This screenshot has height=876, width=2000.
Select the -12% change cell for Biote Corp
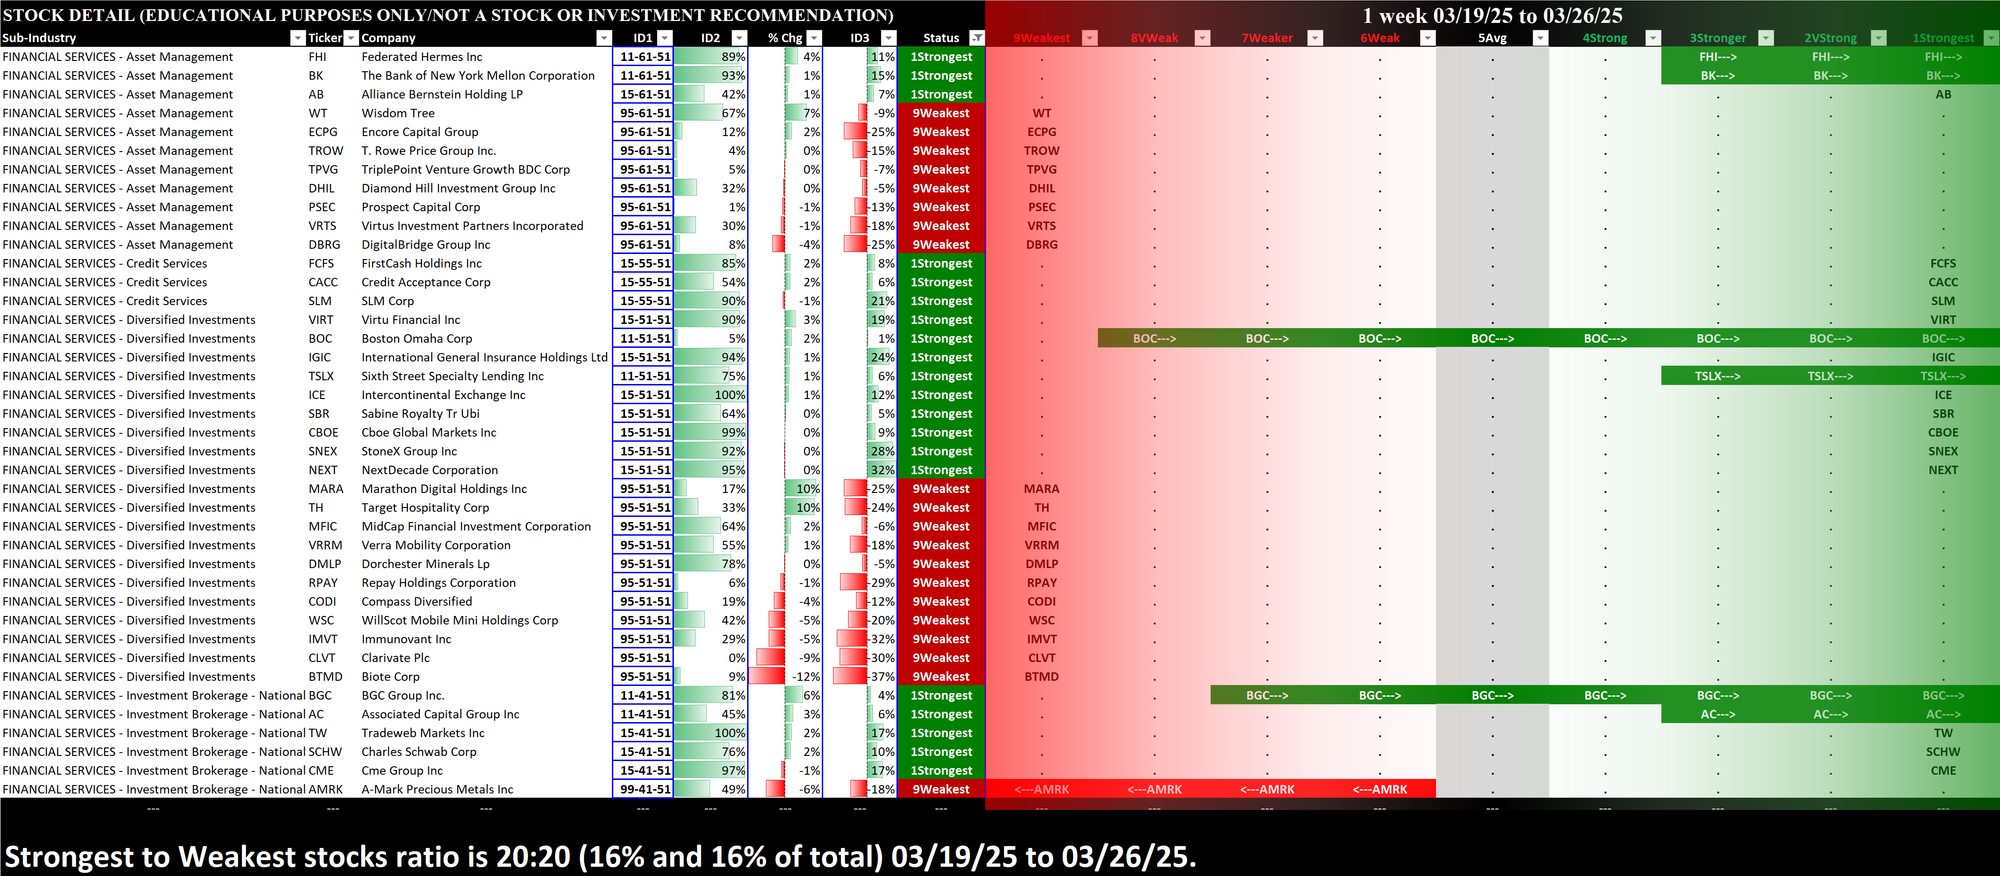[x=786, y=677]
